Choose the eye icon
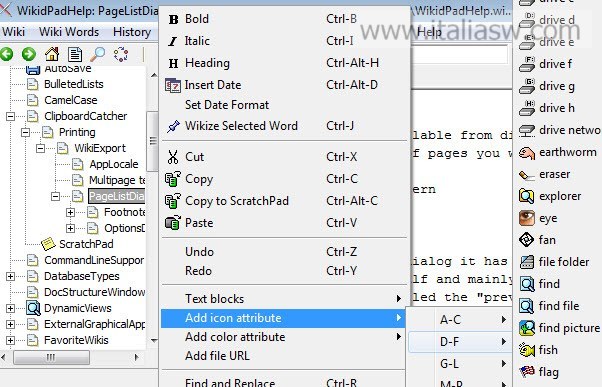This screenshot has height=387, width=602. click(x=538, y=218)
